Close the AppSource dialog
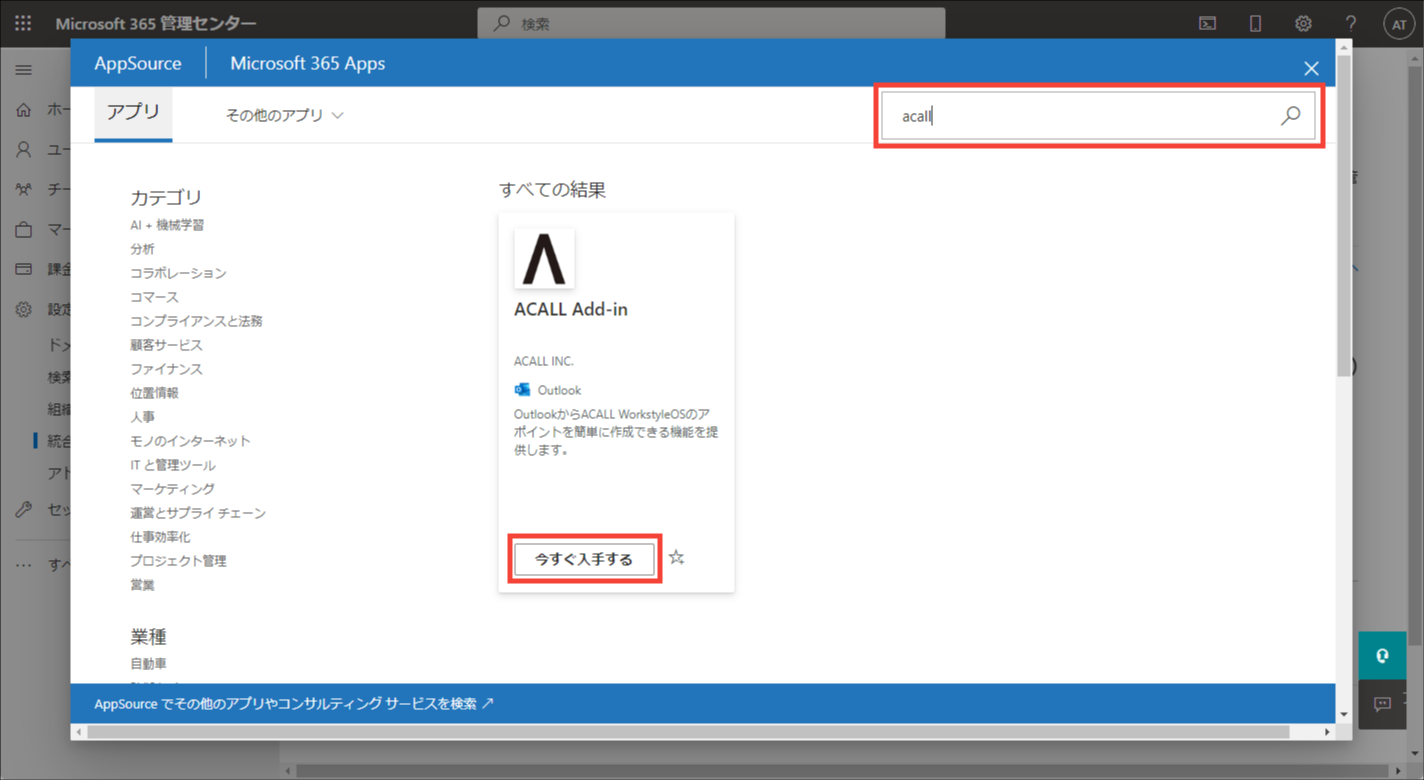The image size is (1424, 780). (x=1311, y=68)
